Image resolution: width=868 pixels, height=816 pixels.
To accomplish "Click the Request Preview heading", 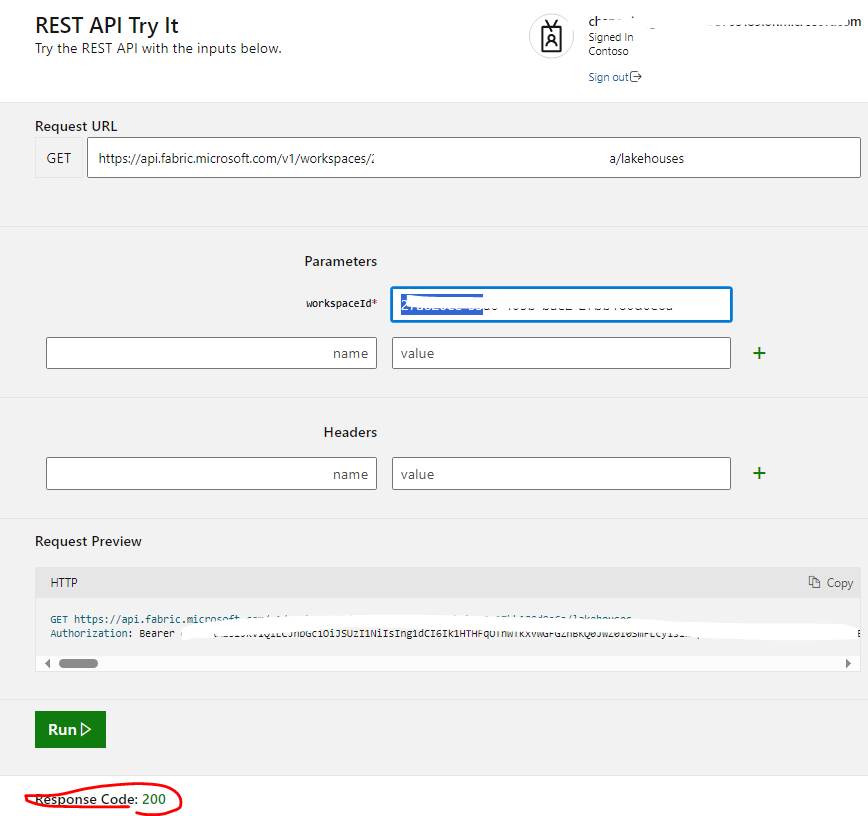I will point(88,541).
